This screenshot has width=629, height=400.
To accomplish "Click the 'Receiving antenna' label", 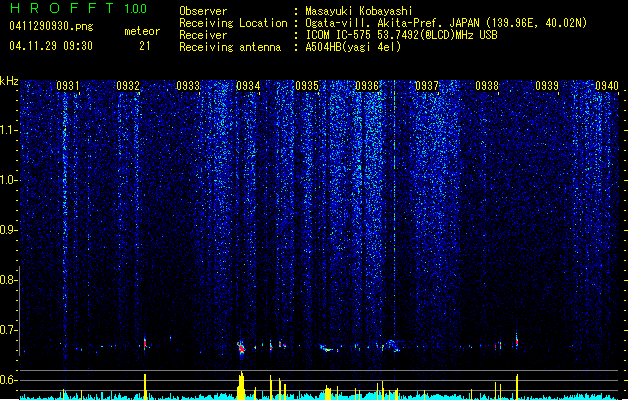I will 230,47.
